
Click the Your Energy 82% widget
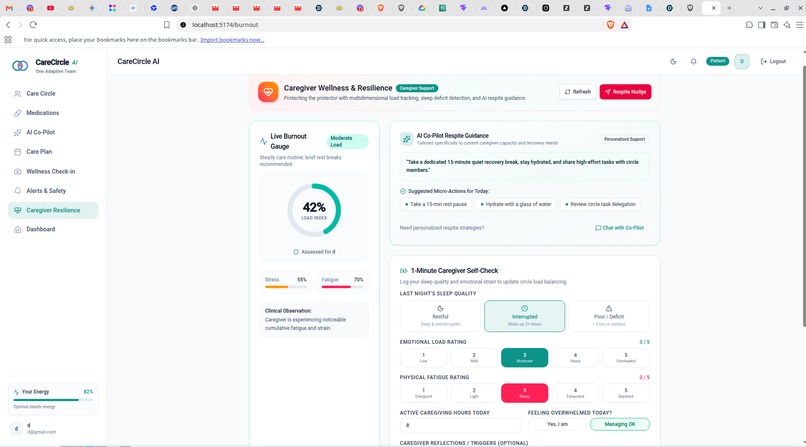pos(53,399)
